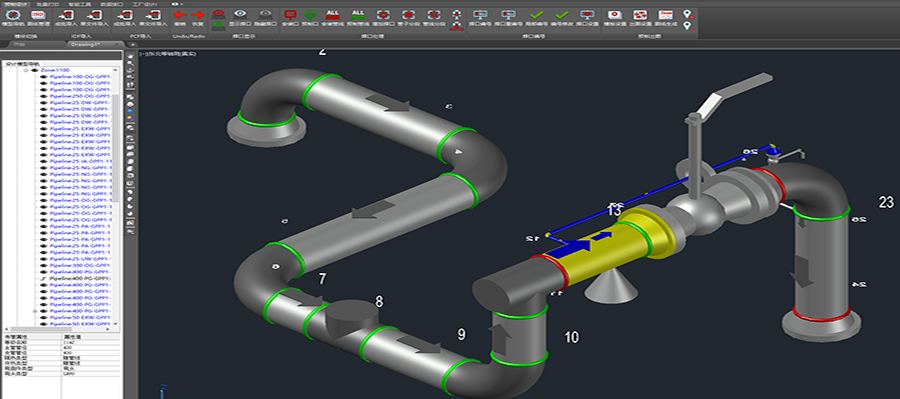Click the red eye weld display icon
Viewport: 900px width, 399px height.
pos(218,13)
